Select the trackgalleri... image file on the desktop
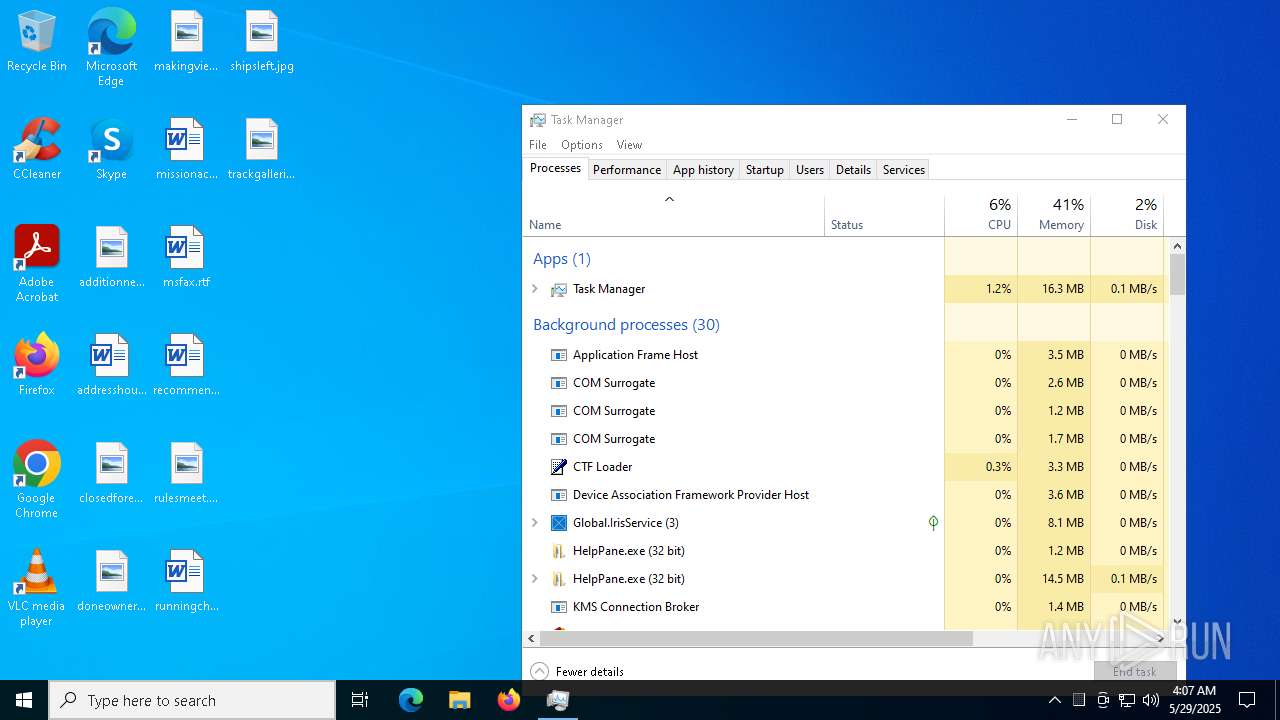The image size is (1280, 720). [x=261, y=150]
